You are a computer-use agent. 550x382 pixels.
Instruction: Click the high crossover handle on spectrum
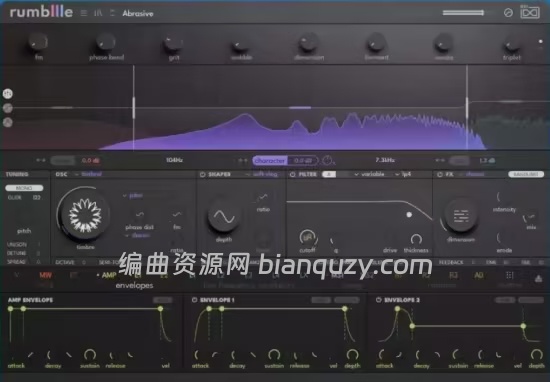467,108
